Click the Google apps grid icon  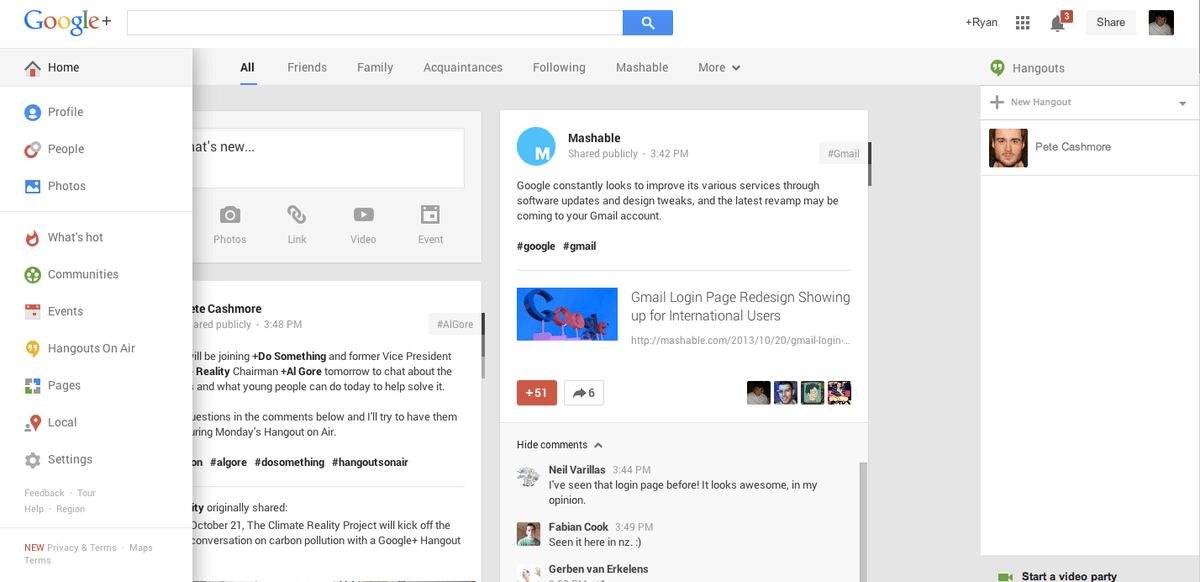[x=1022, y=23]
